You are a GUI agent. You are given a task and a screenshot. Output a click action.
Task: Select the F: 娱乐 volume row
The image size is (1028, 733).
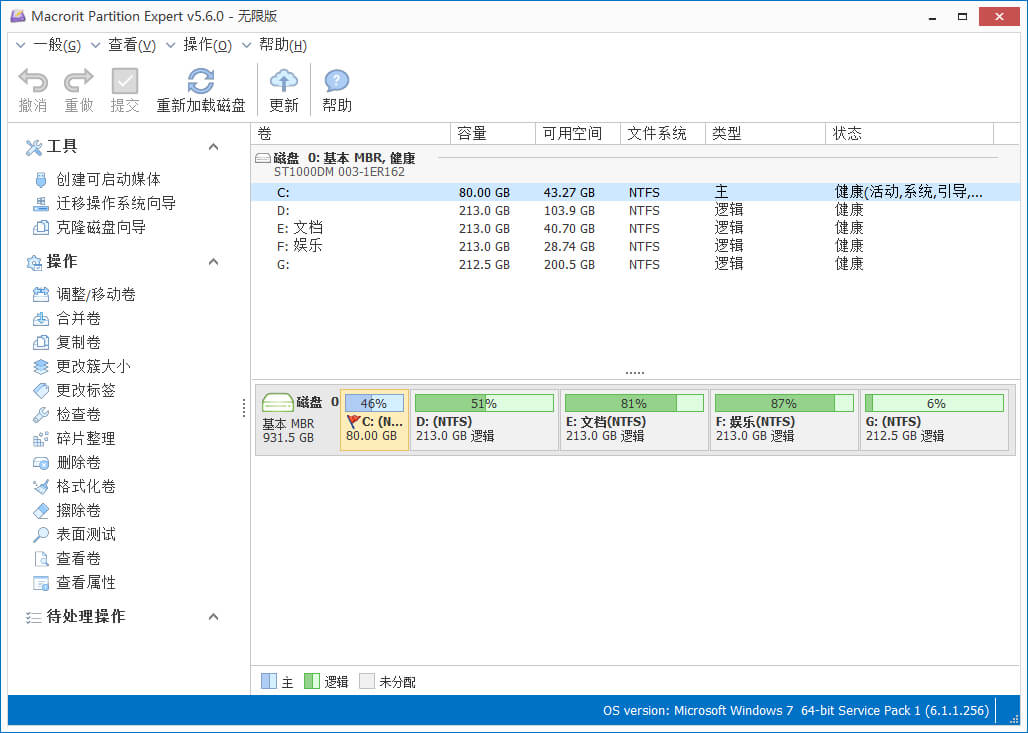pyautogui.click(x=635, y=247)
